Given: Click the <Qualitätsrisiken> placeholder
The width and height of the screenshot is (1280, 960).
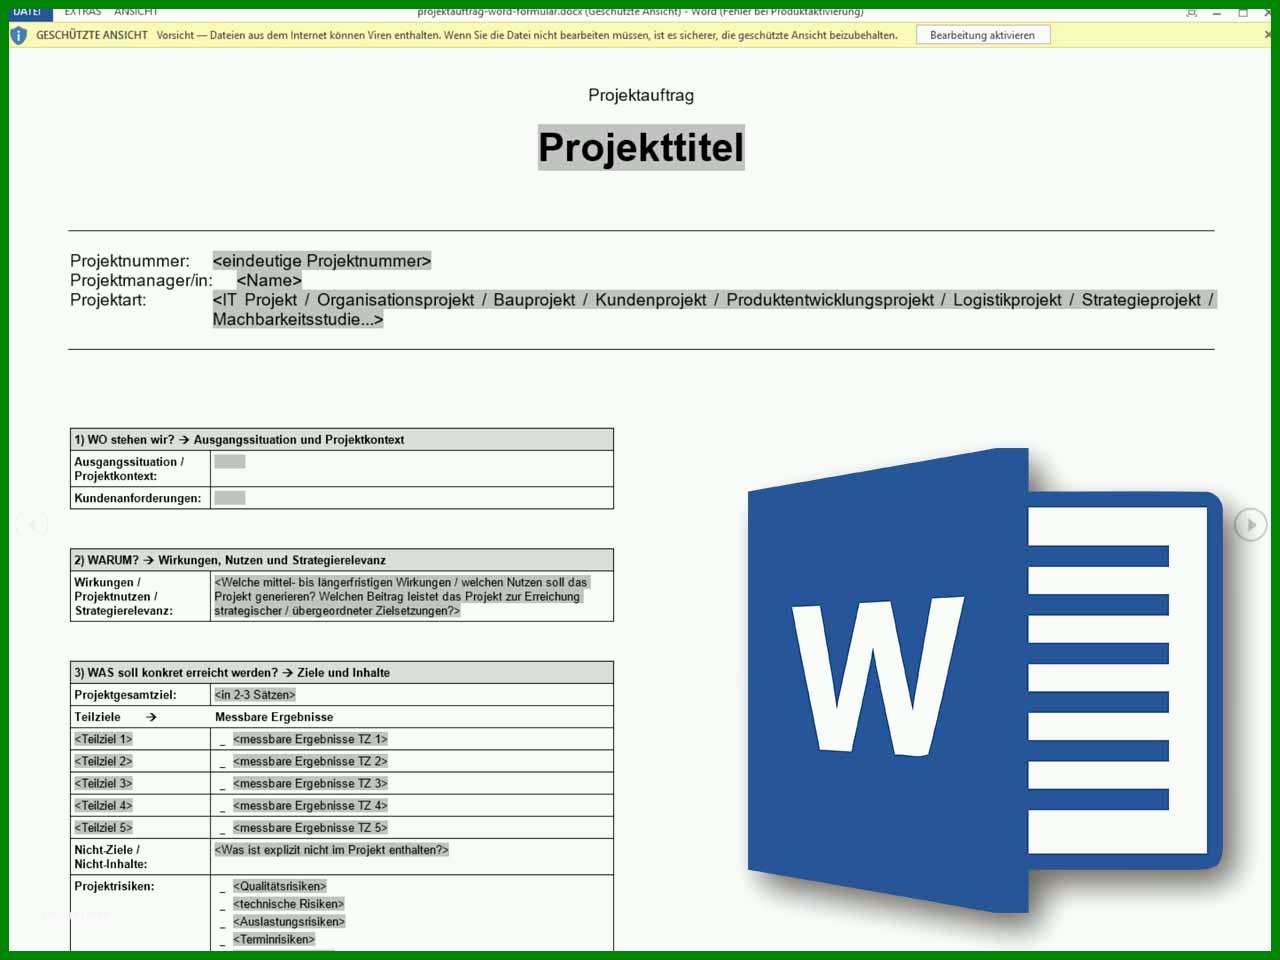Looking at the screenshot, I should pyautogui.click(x=280, y=886).
